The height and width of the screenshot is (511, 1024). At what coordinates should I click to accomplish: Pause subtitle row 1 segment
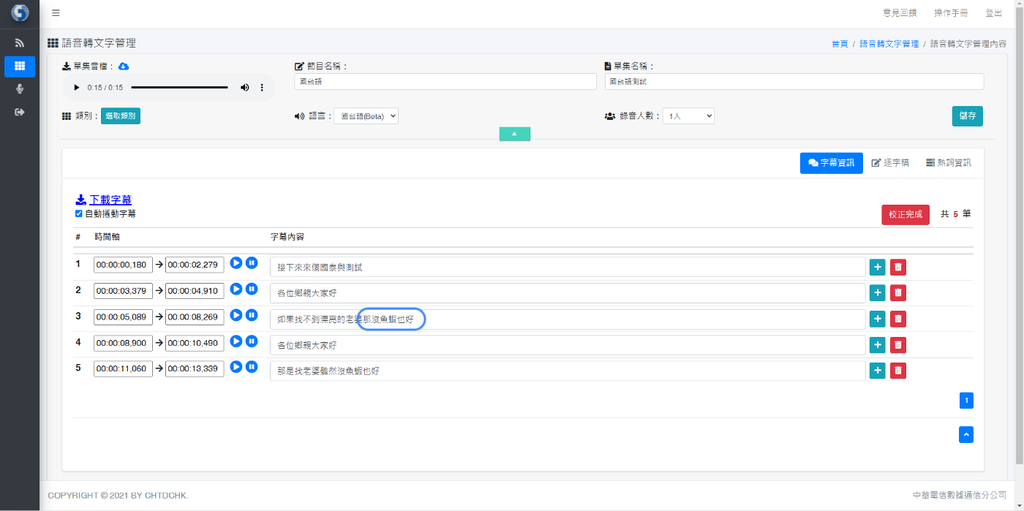(x=251, y=263)
